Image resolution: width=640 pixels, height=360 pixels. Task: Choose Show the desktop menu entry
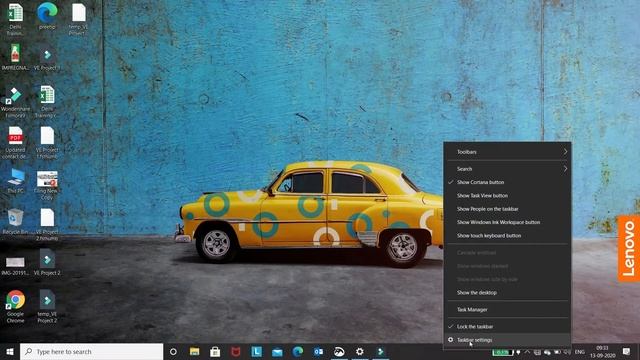click(507, 293)
